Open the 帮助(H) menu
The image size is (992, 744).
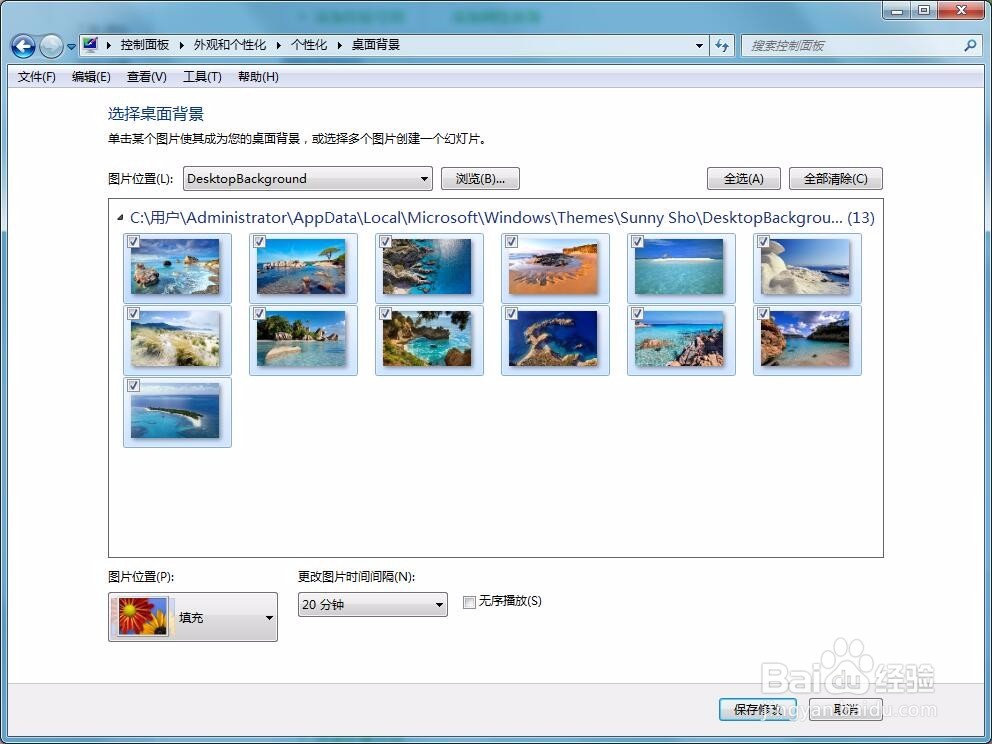pyautogui.click(x=258, y=77)
